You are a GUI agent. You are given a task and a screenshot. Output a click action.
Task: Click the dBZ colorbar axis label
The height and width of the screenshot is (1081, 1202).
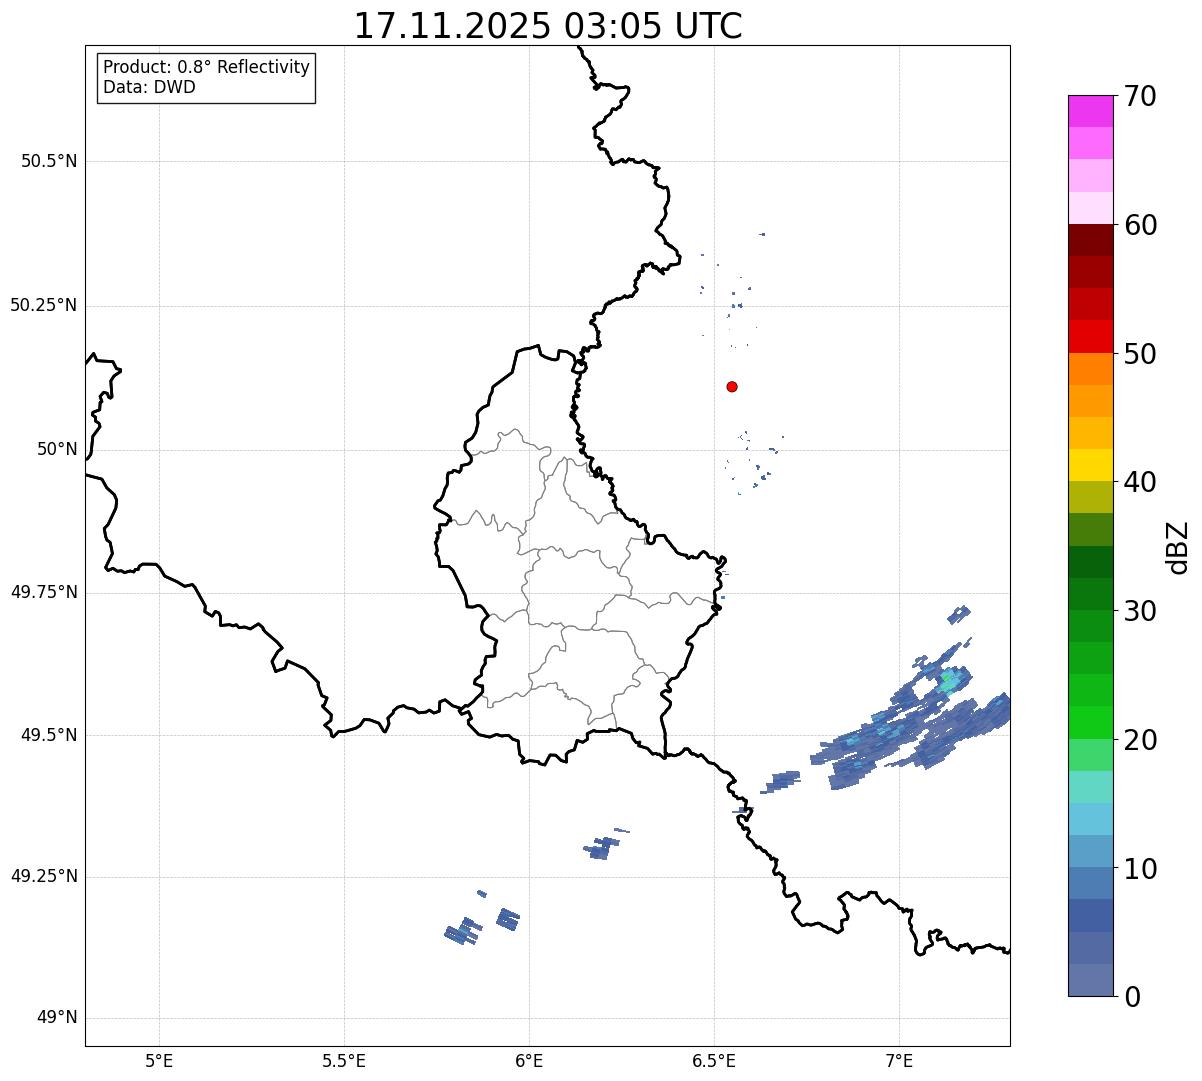click(1178, 546)
